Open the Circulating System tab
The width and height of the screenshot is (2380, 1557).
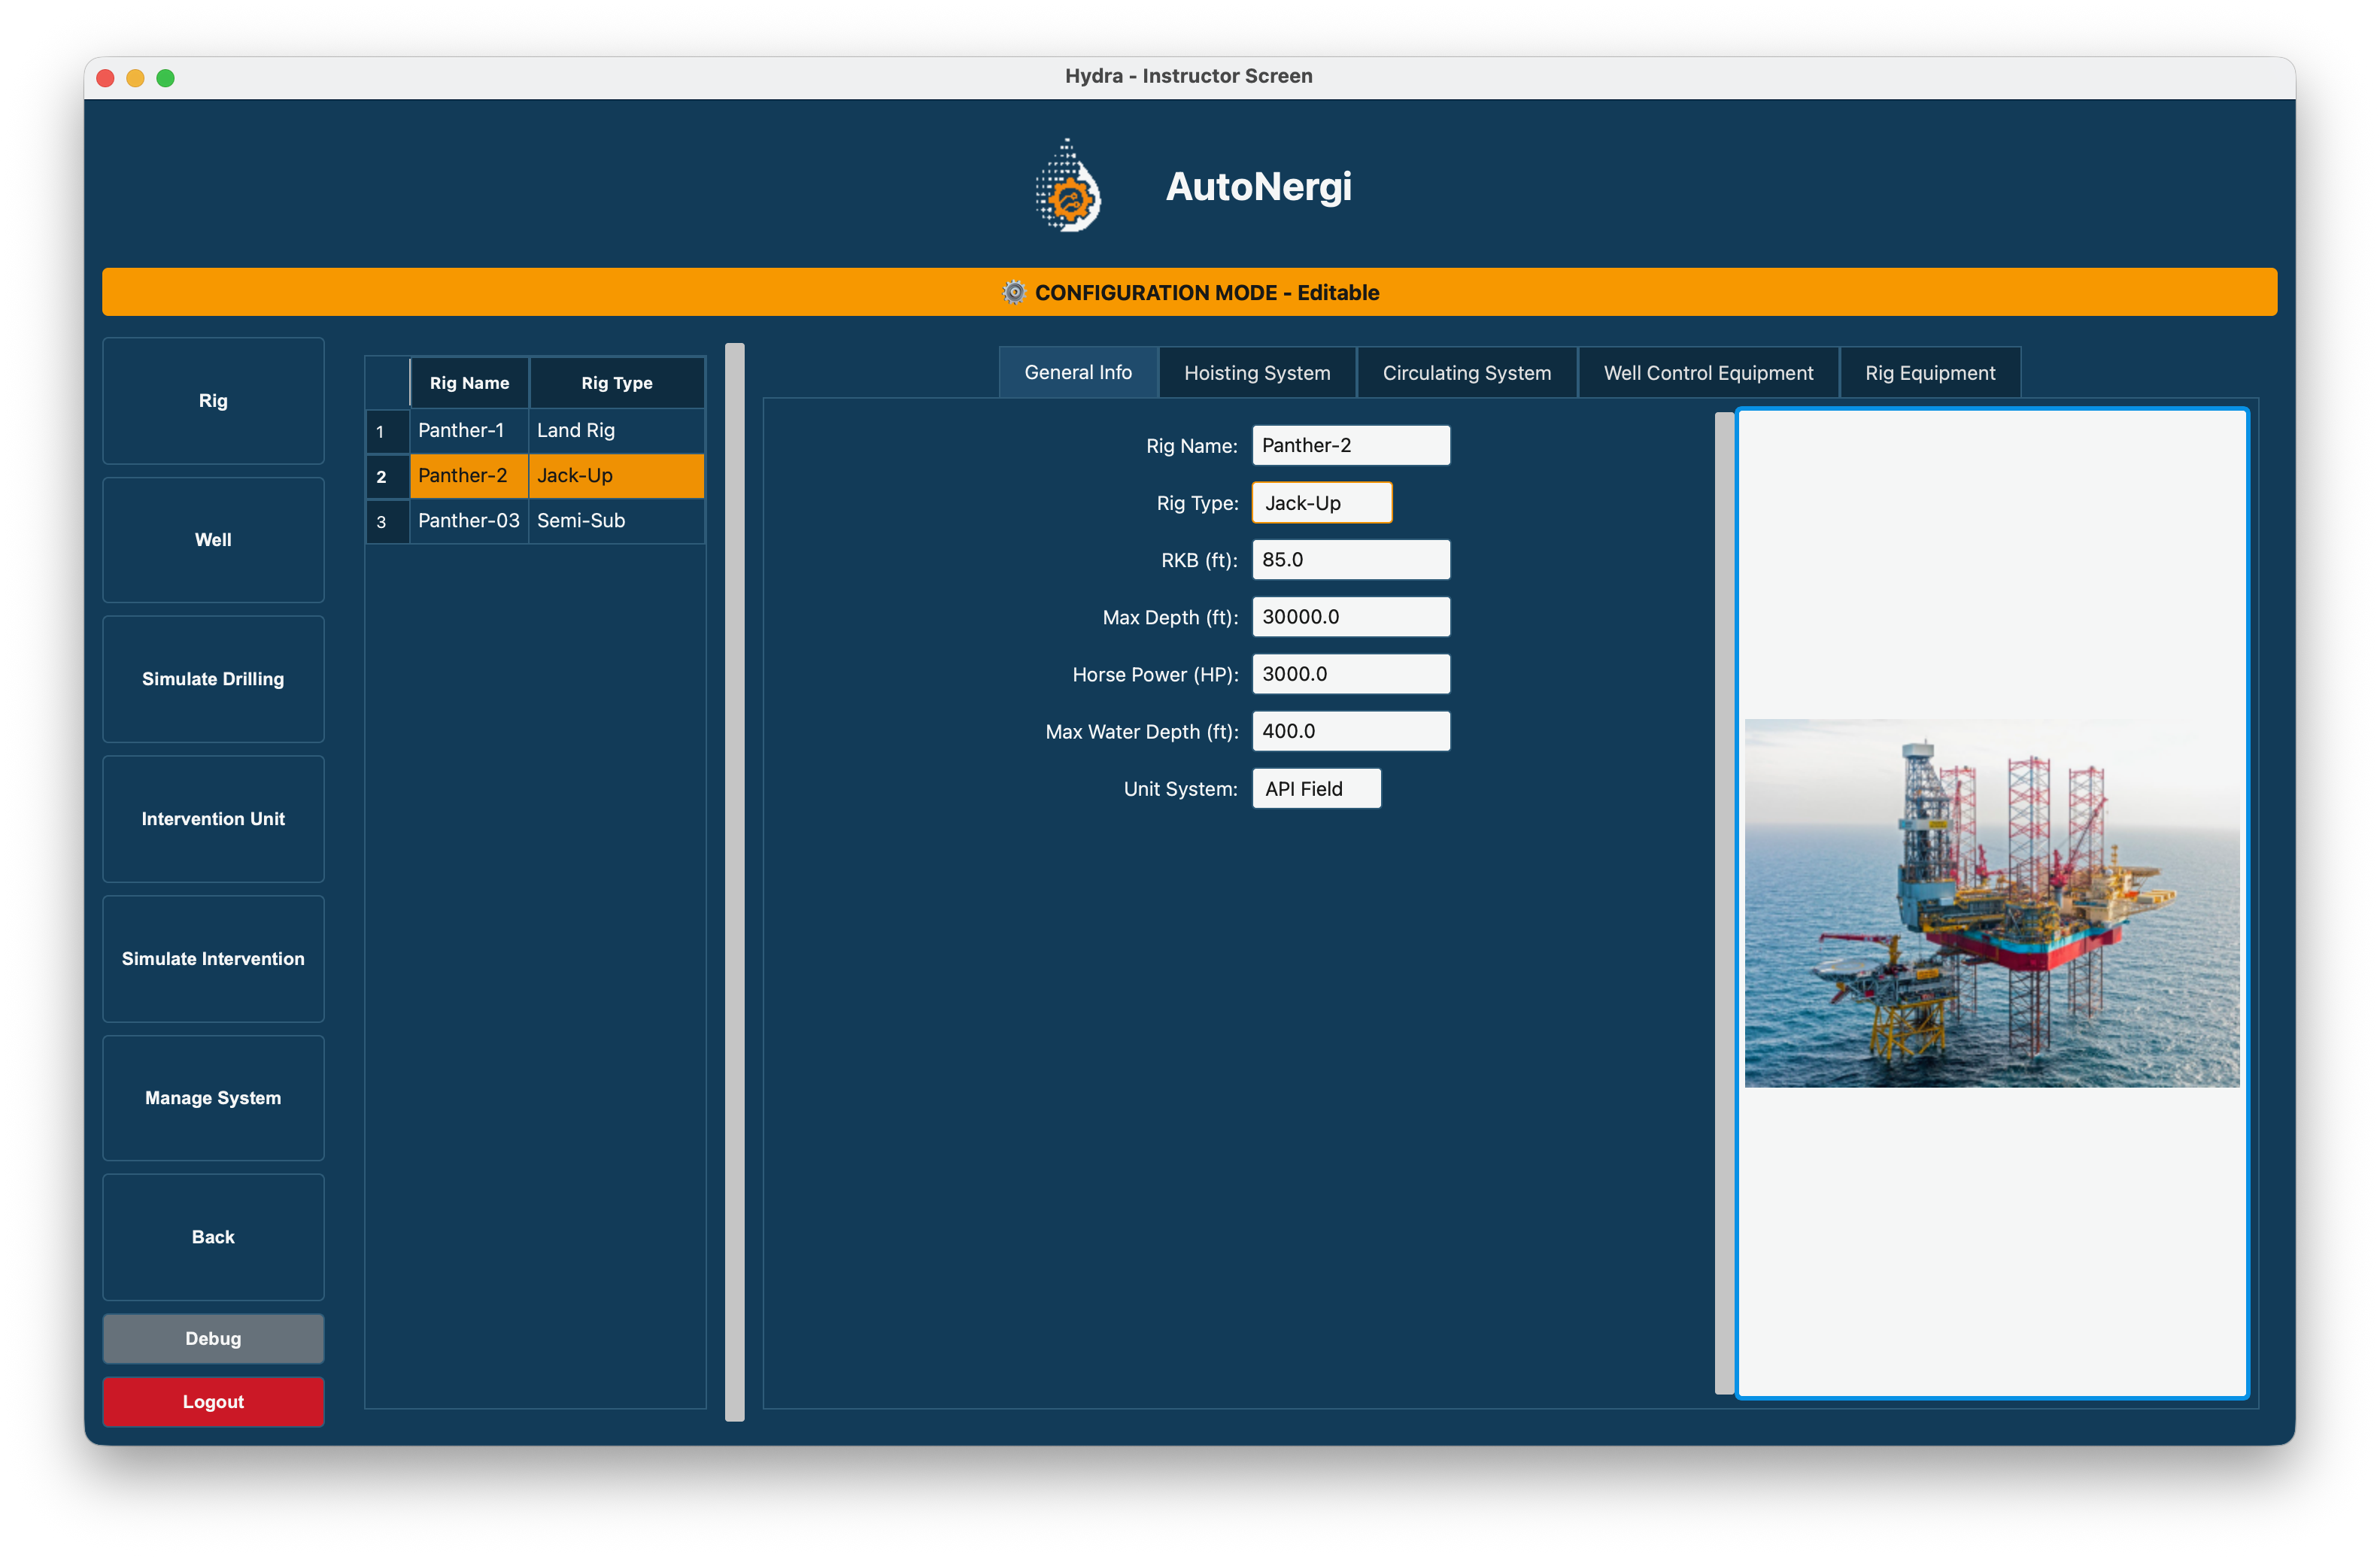pyautogui.click(x=1466, y=373)
